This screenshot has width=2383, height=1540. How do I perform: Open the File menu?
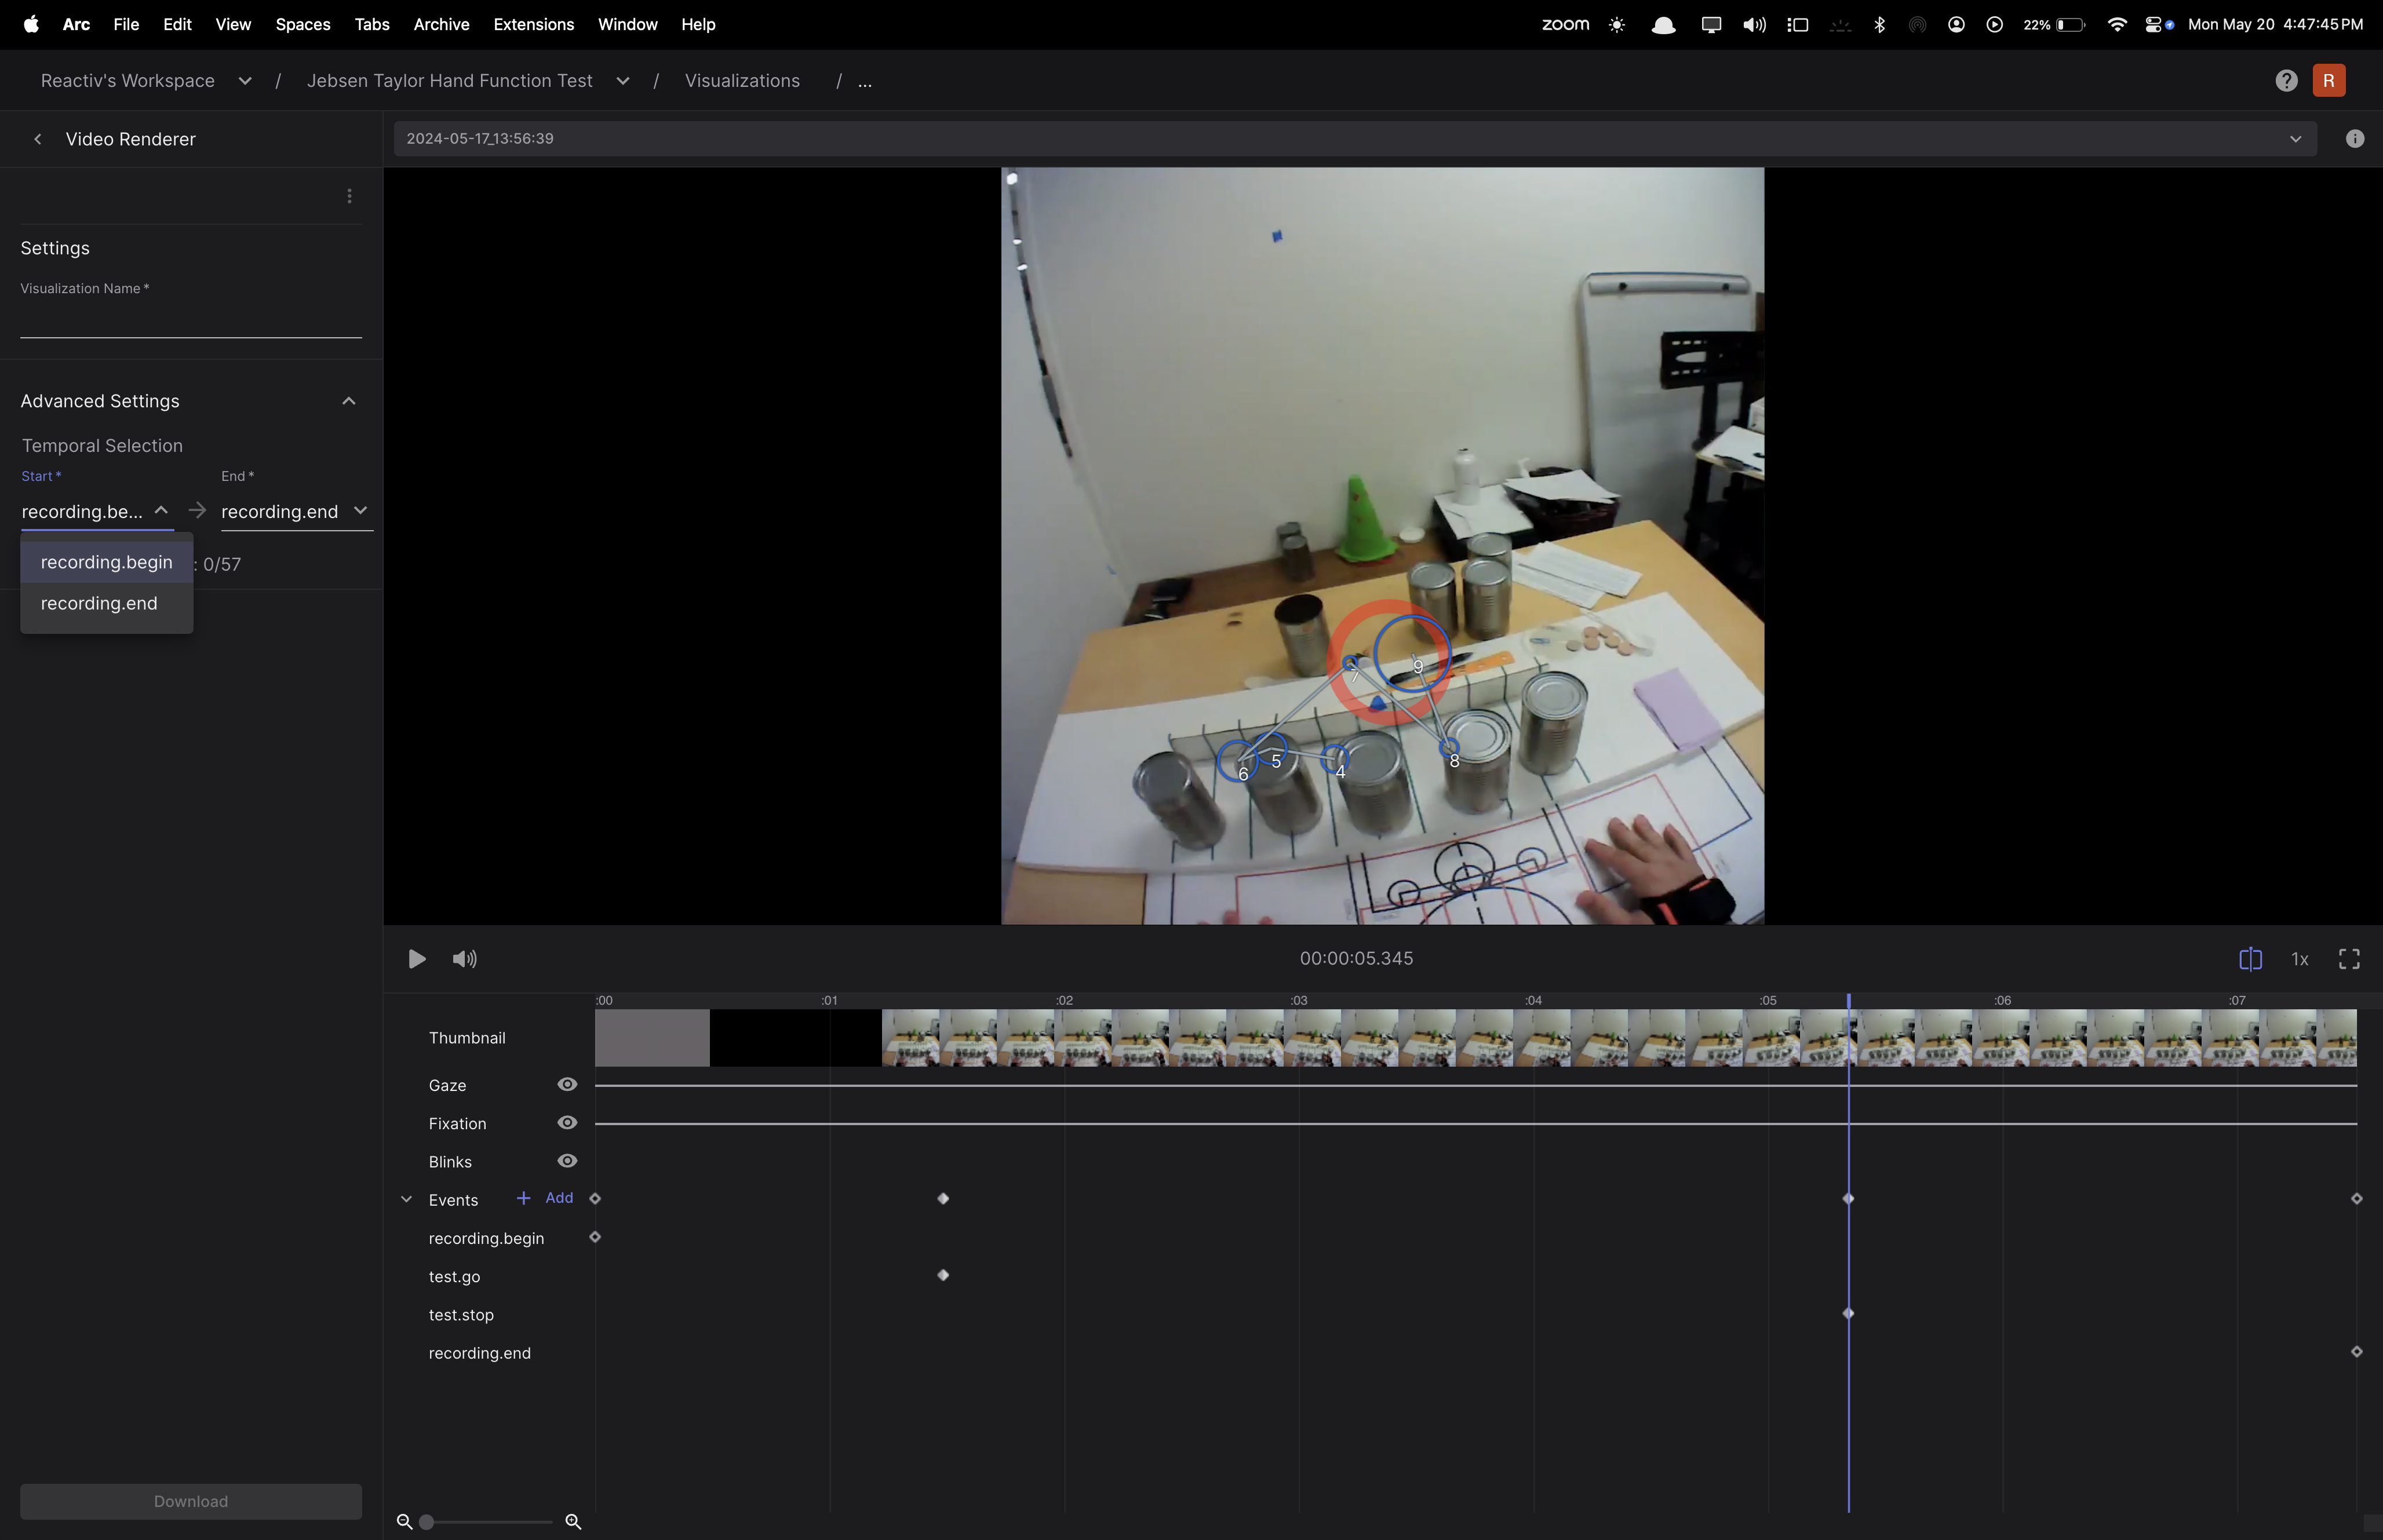[126, 24]
